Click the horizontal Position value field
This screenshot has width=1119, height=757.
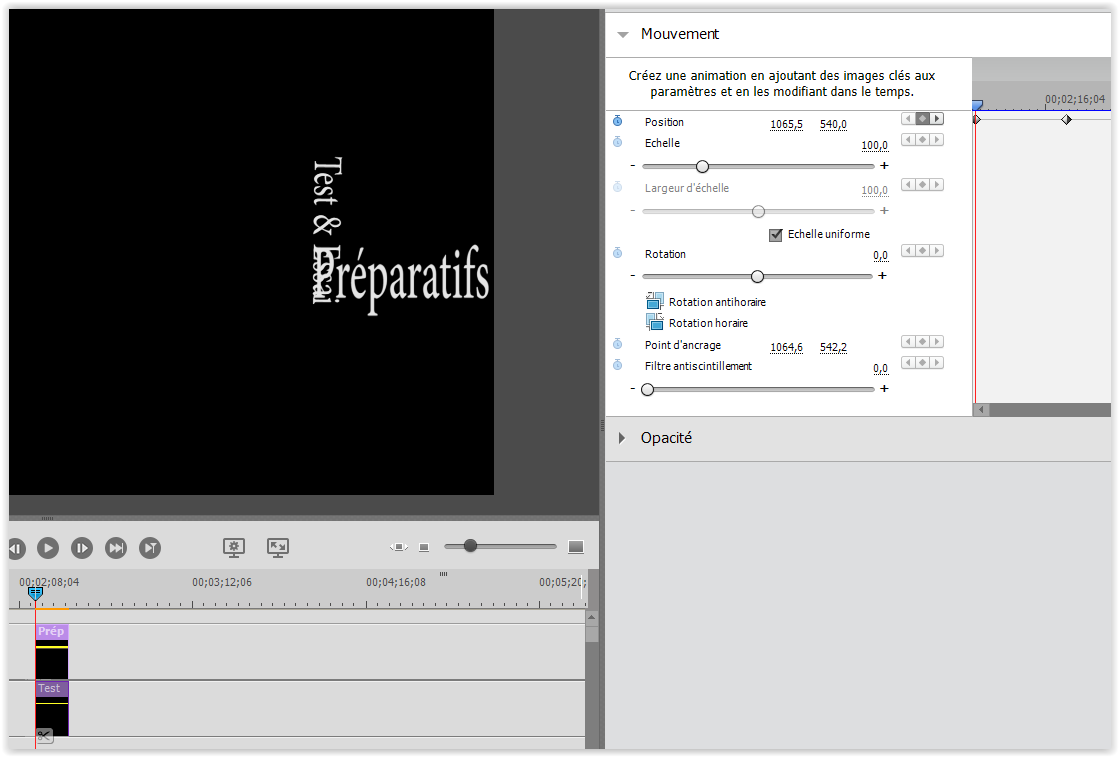pos(786,124)
